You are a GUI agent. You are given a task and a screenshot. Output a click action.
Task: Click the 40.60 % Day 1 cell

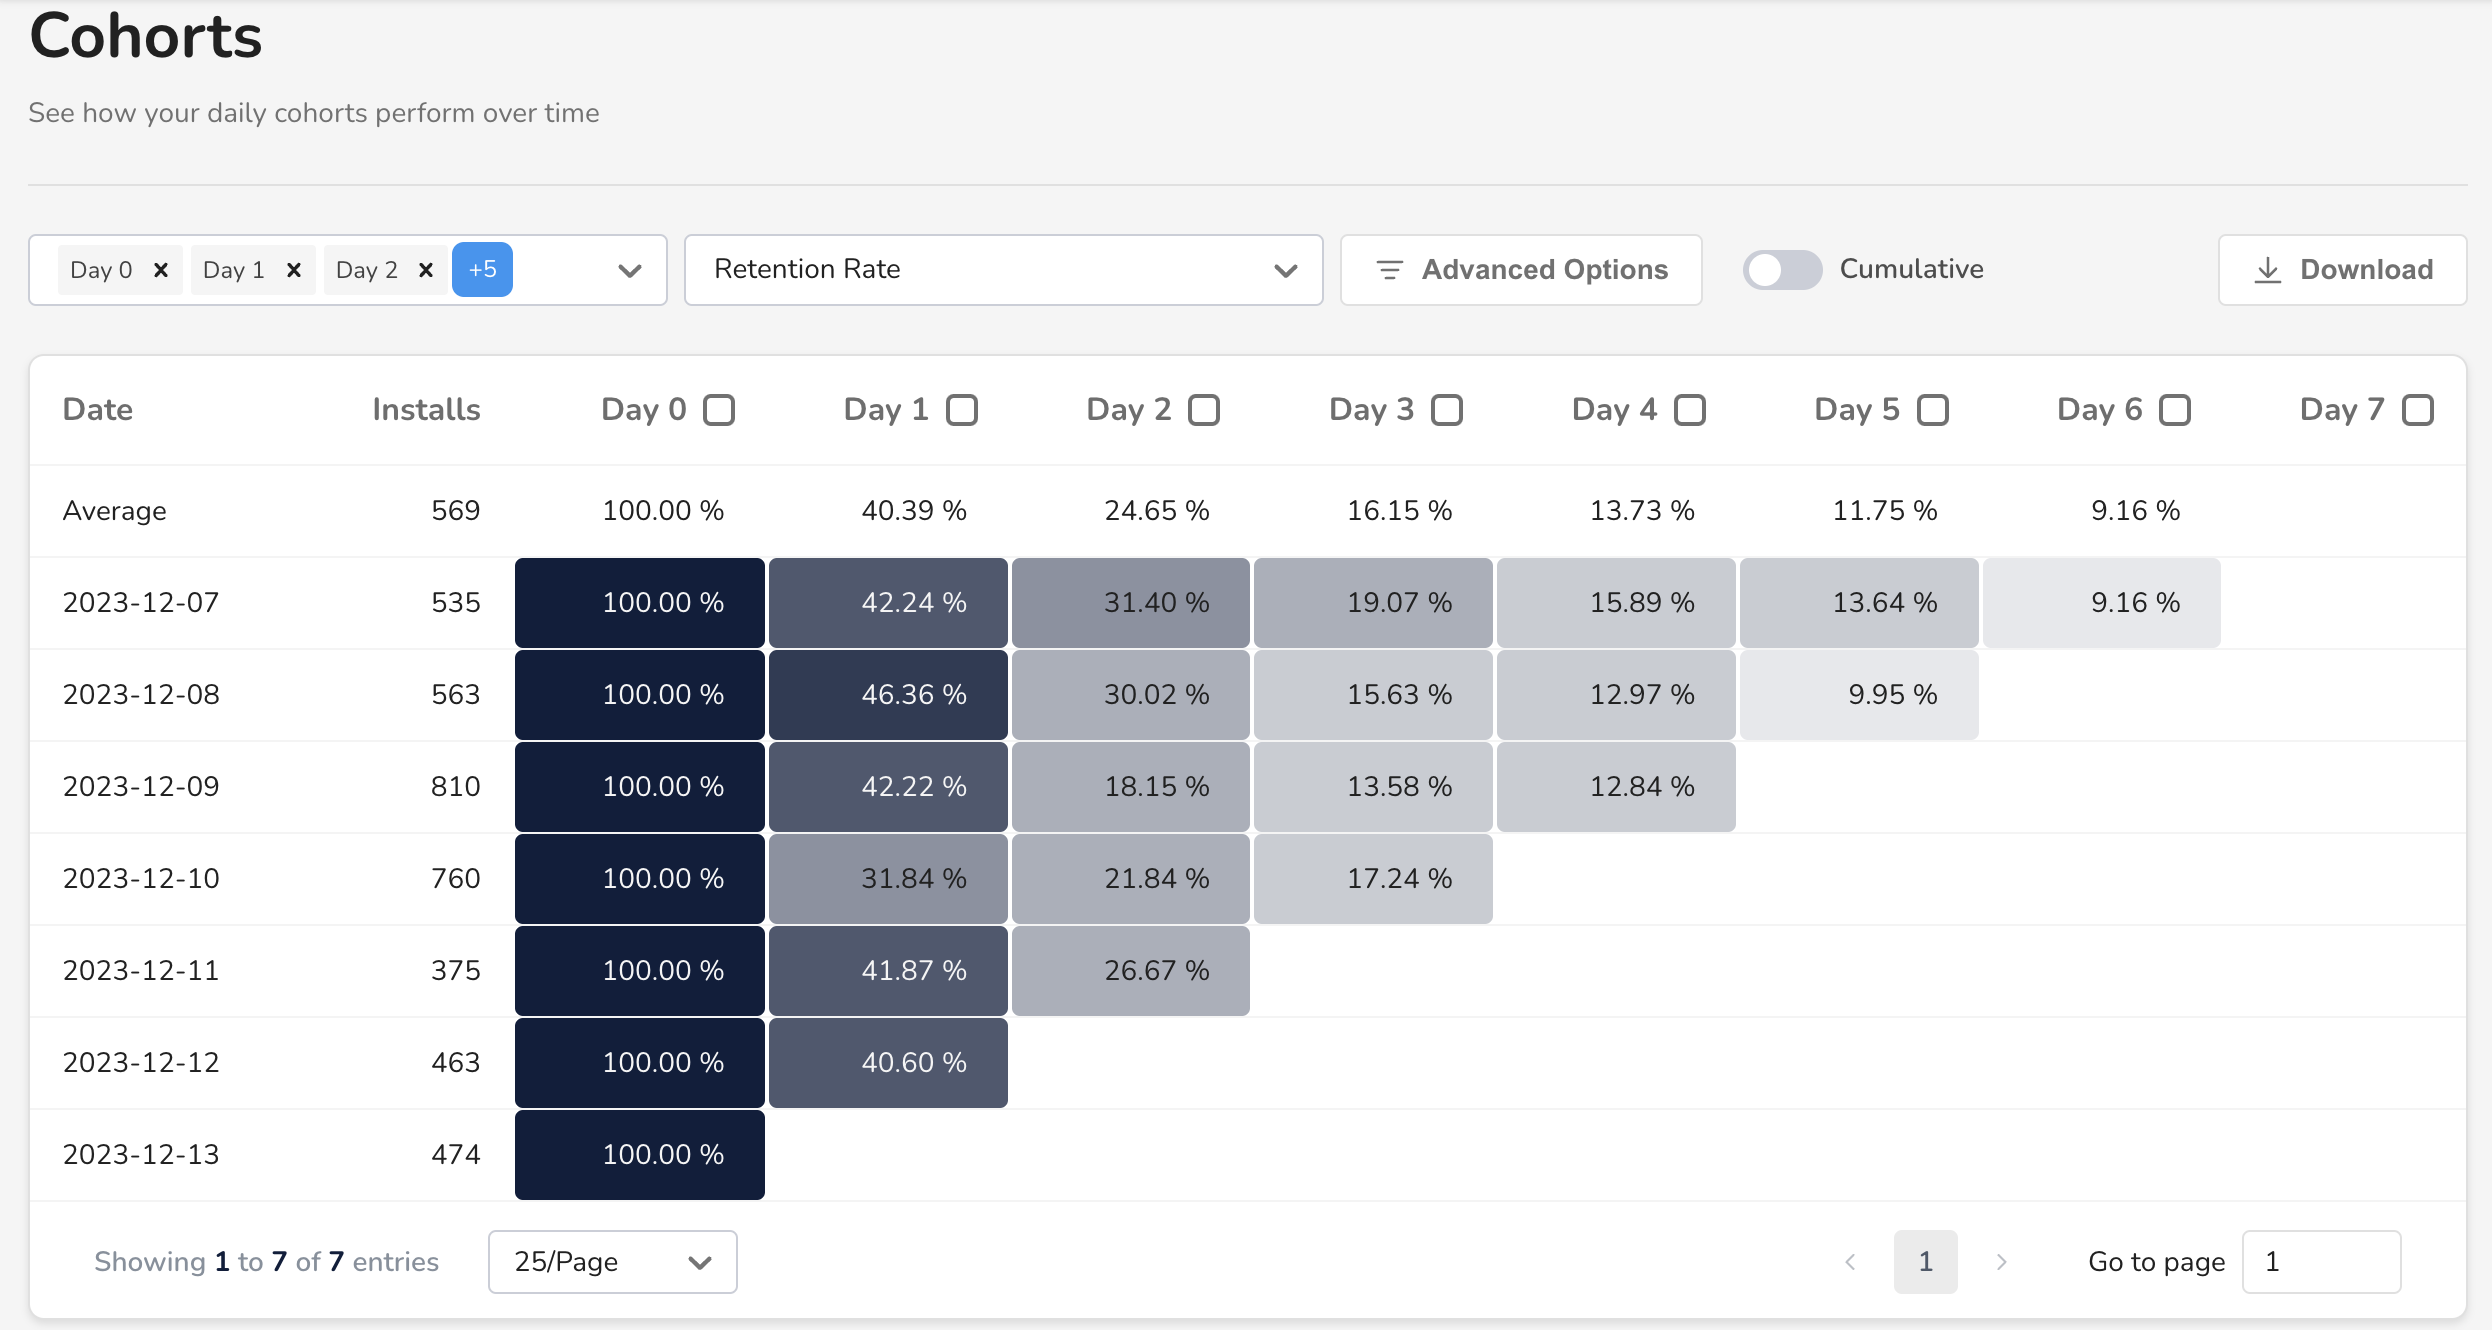(888, 1063)
